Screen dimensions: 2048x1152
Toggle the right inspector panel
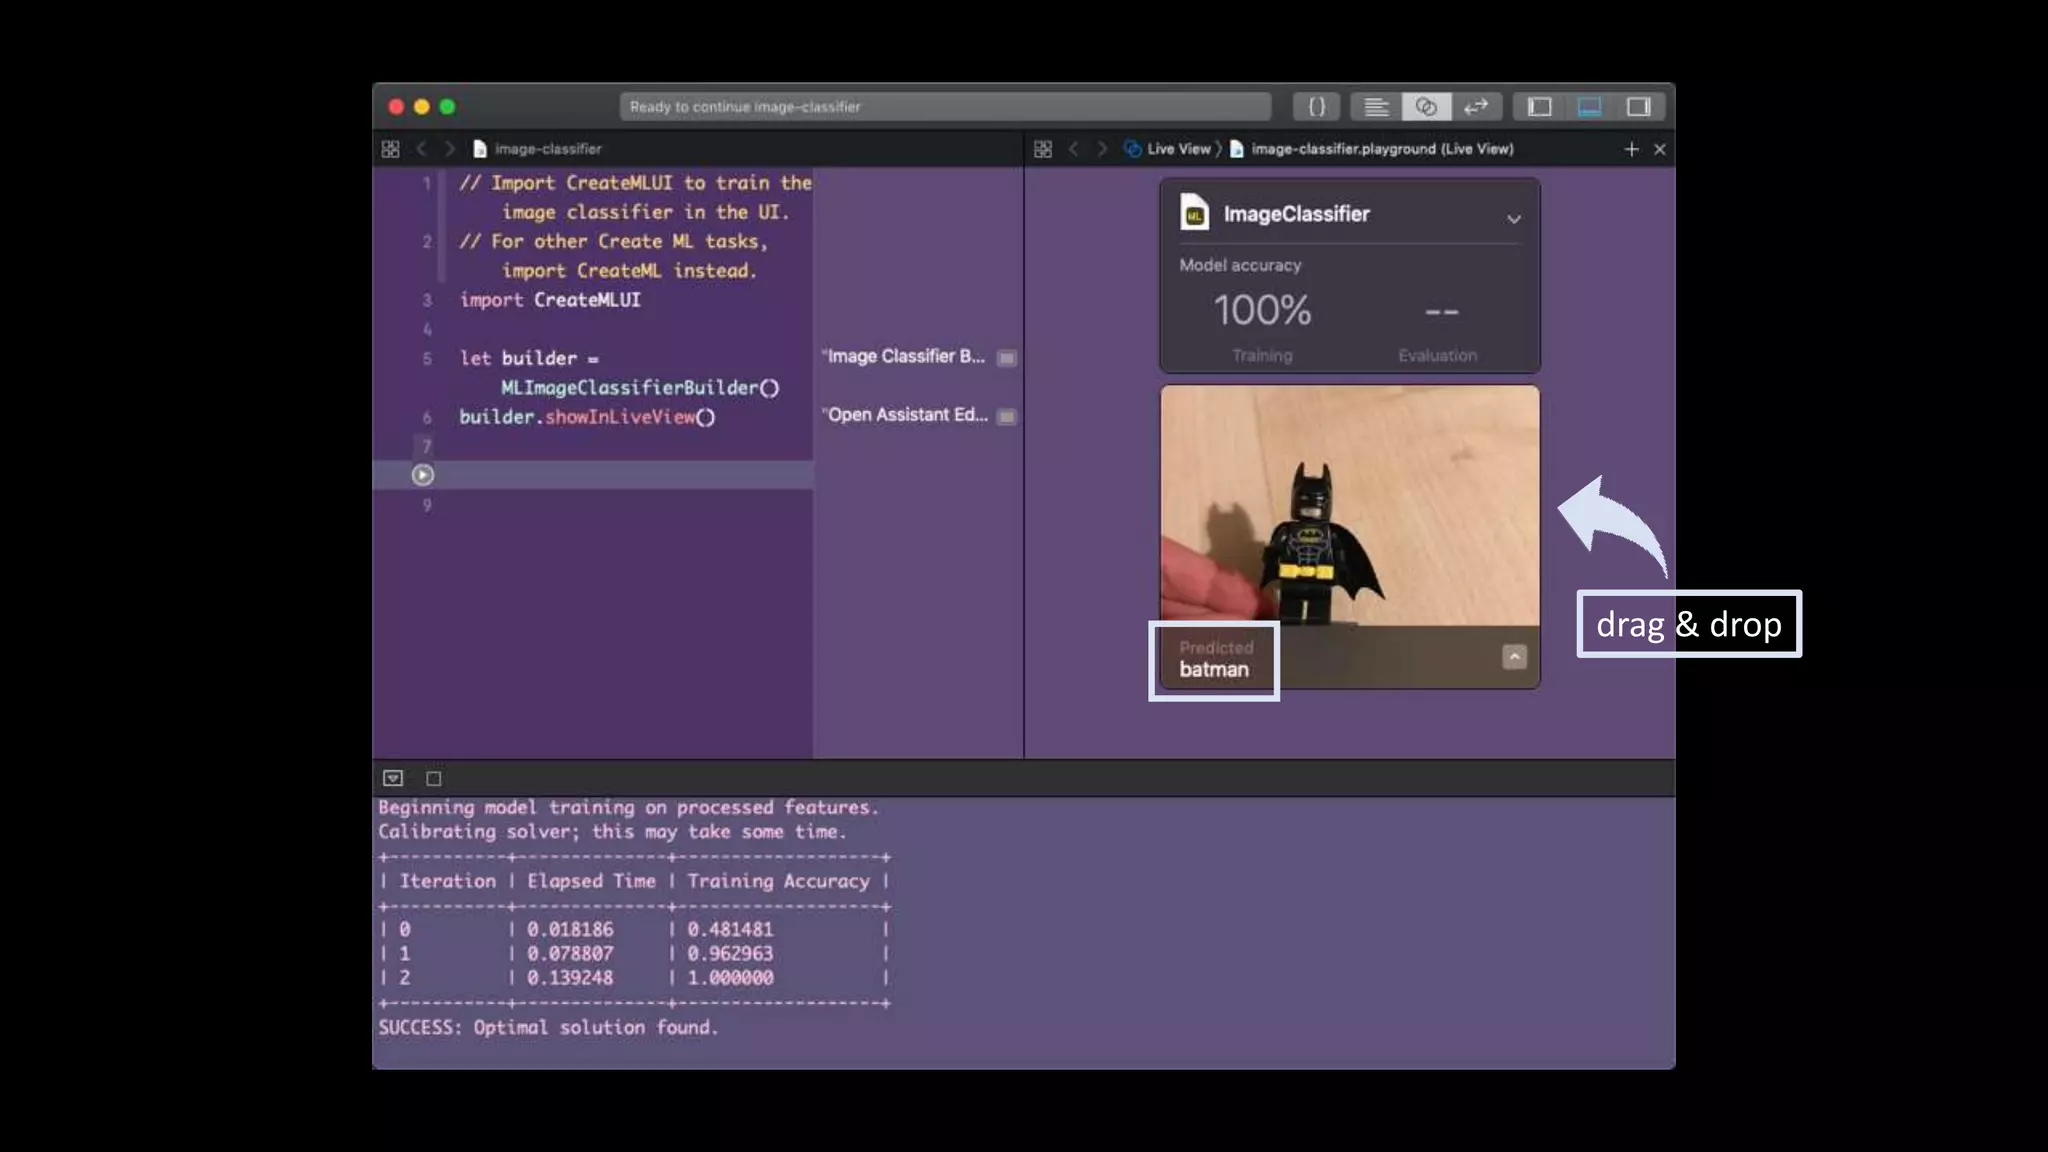point(1639,107)
